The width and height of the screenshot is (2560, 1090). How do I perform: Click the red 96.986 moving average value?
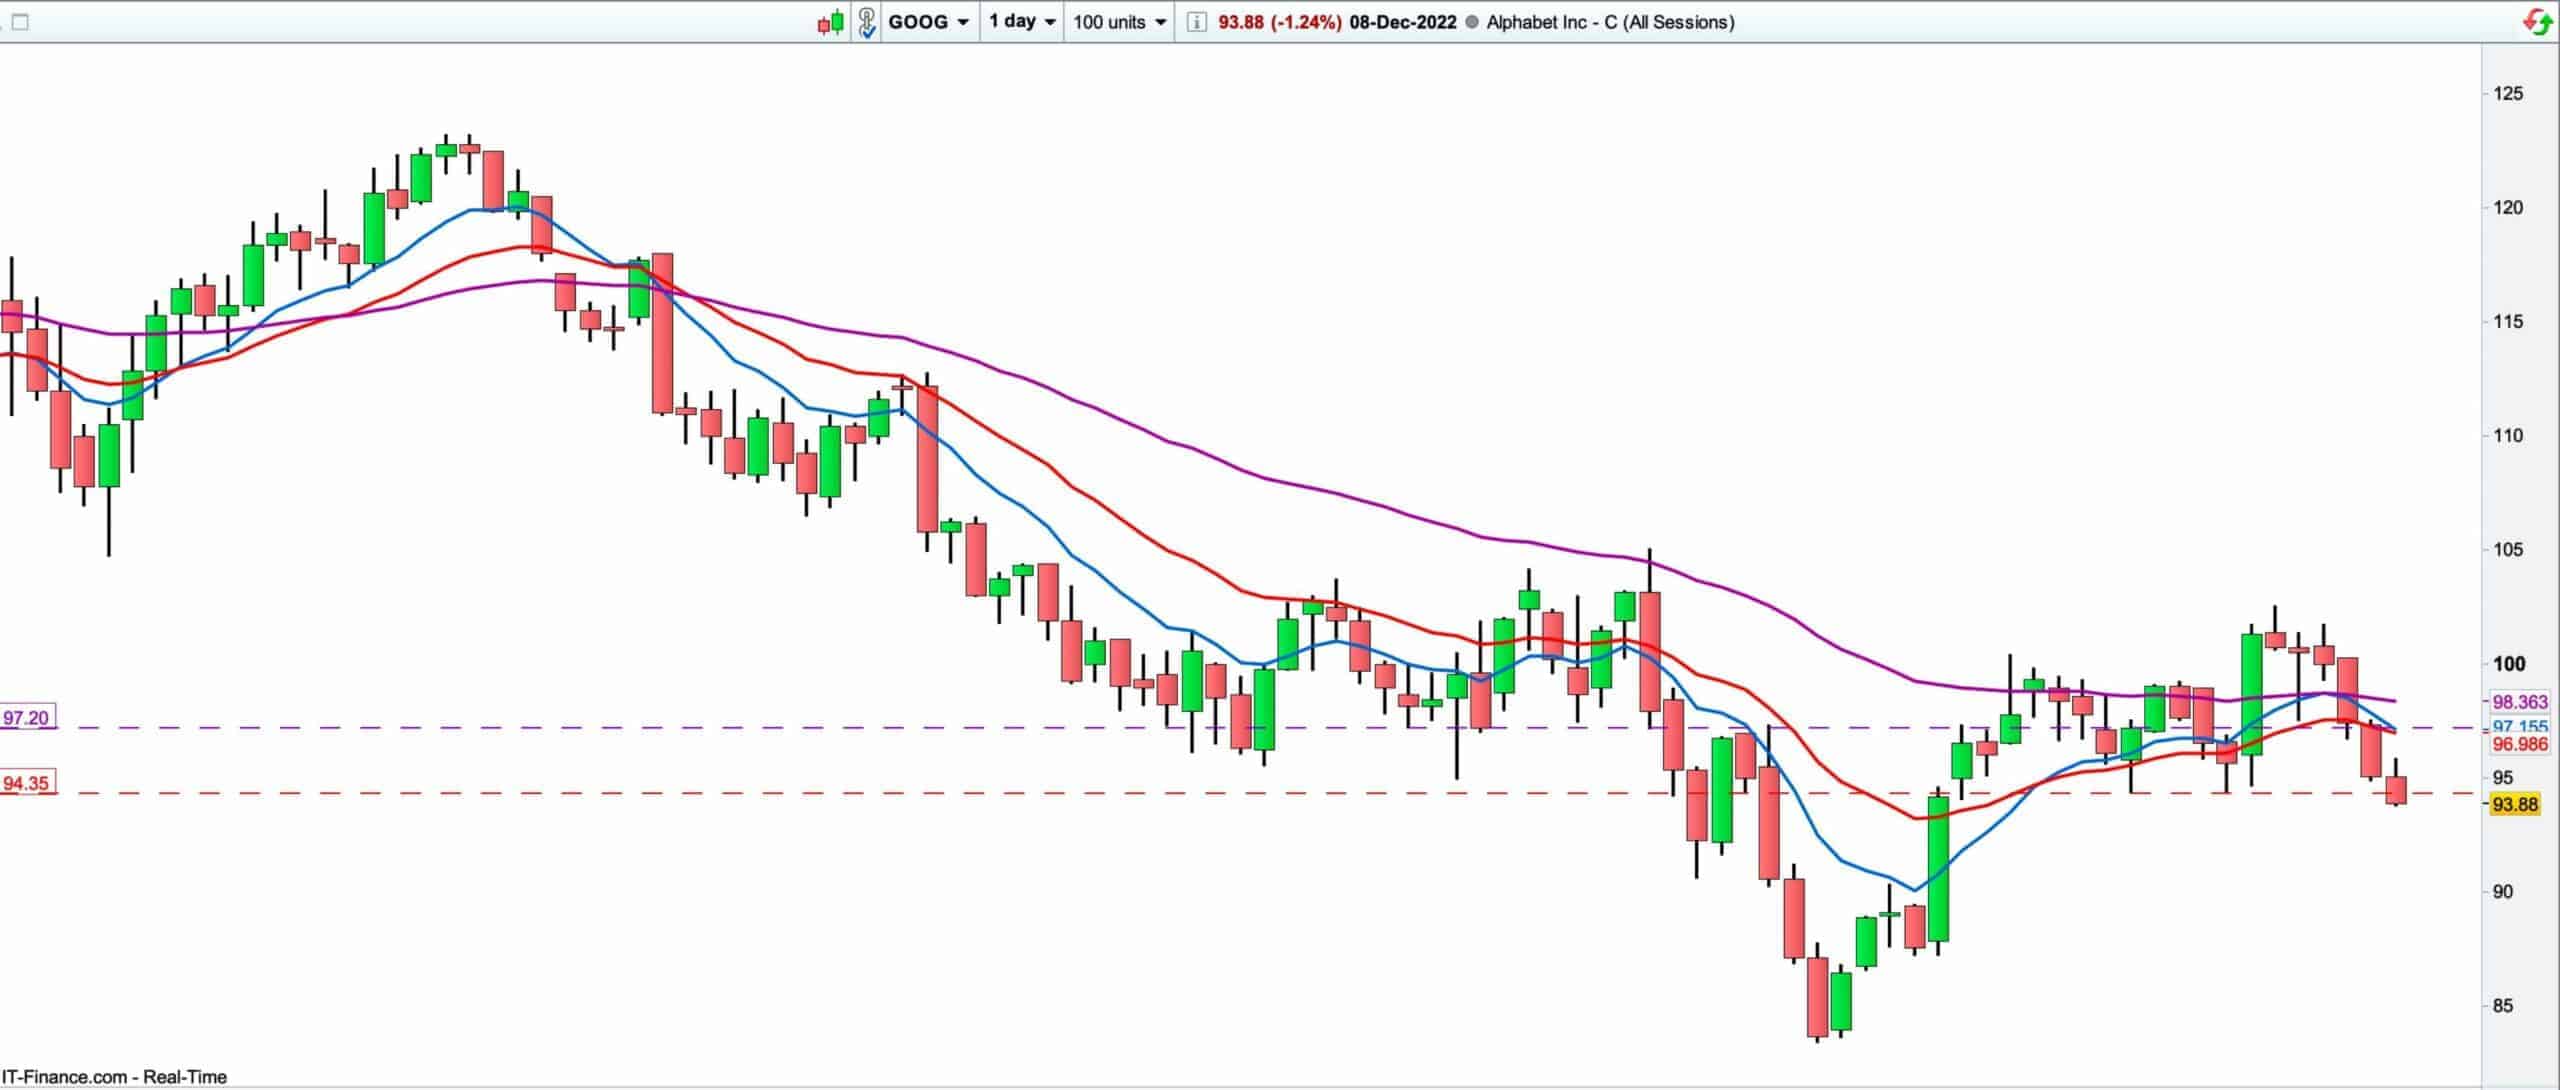[2519, 745]
